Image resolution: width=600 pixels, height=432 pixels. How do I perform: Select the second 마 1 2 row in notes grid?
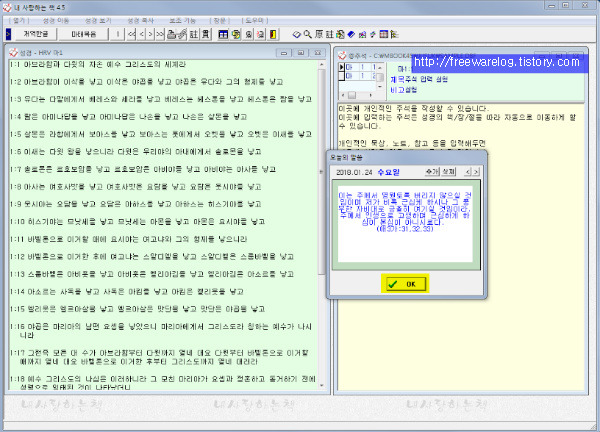(x=361, y=76)
